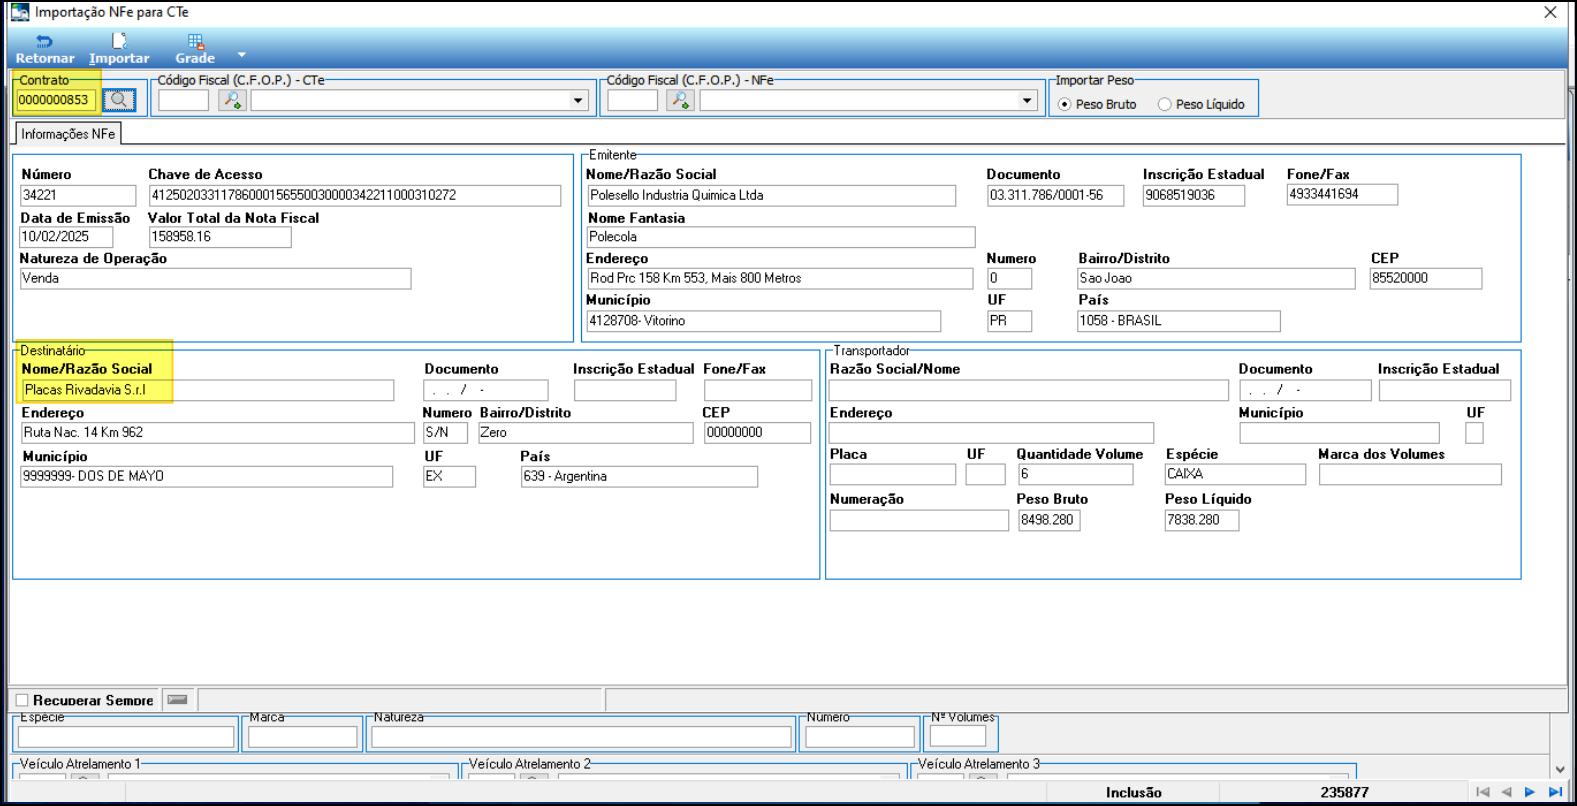This screenshot has width=1577, height=806.
Task: Click the small icon beside Recuperar Sempre
Action: [178, 700]
